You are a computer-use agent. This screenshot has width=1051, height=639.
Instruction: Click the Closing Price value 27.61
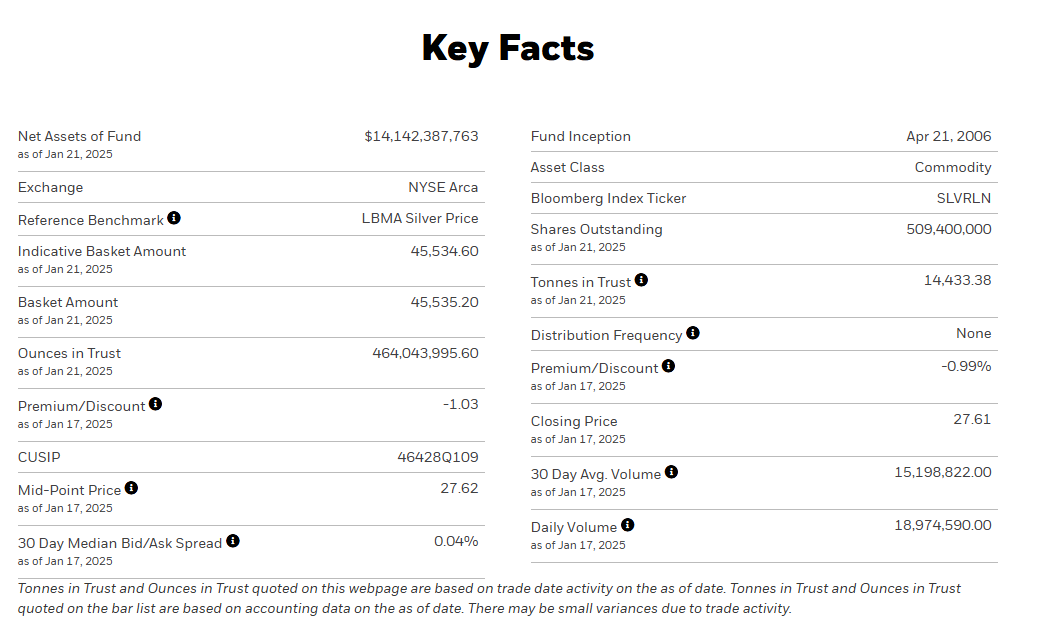(x=971, y=420)
